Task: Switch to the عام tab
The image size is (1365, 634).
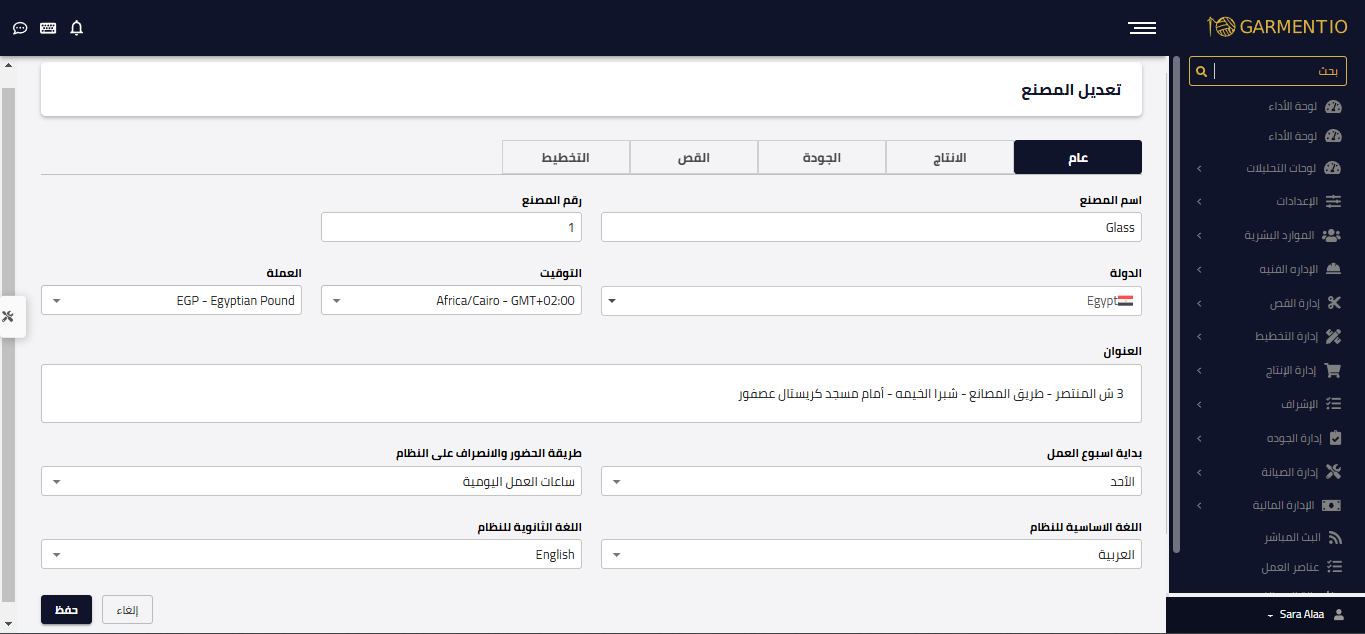Action: tap(1078, 158)
